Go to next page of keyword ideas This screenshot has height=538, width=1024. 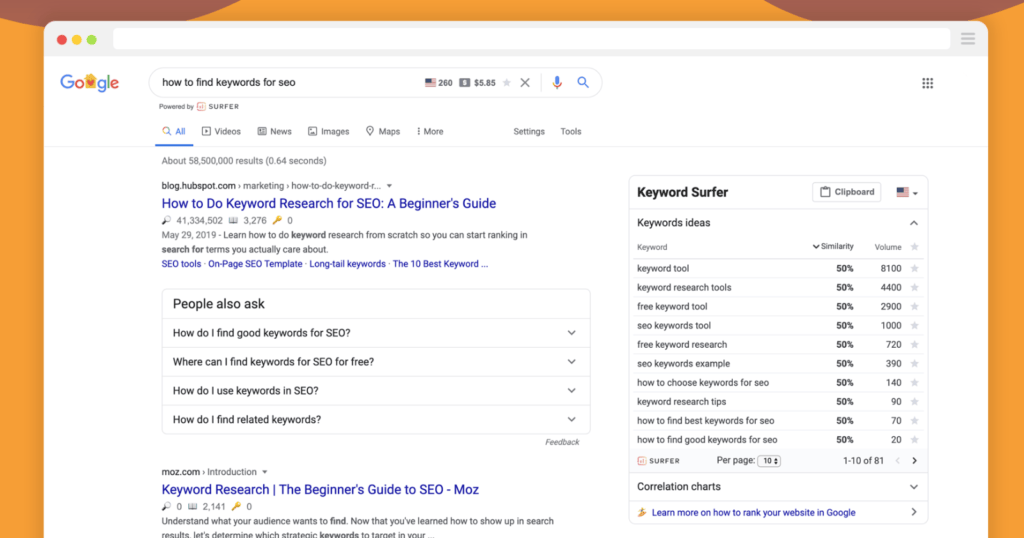point(914,461)
